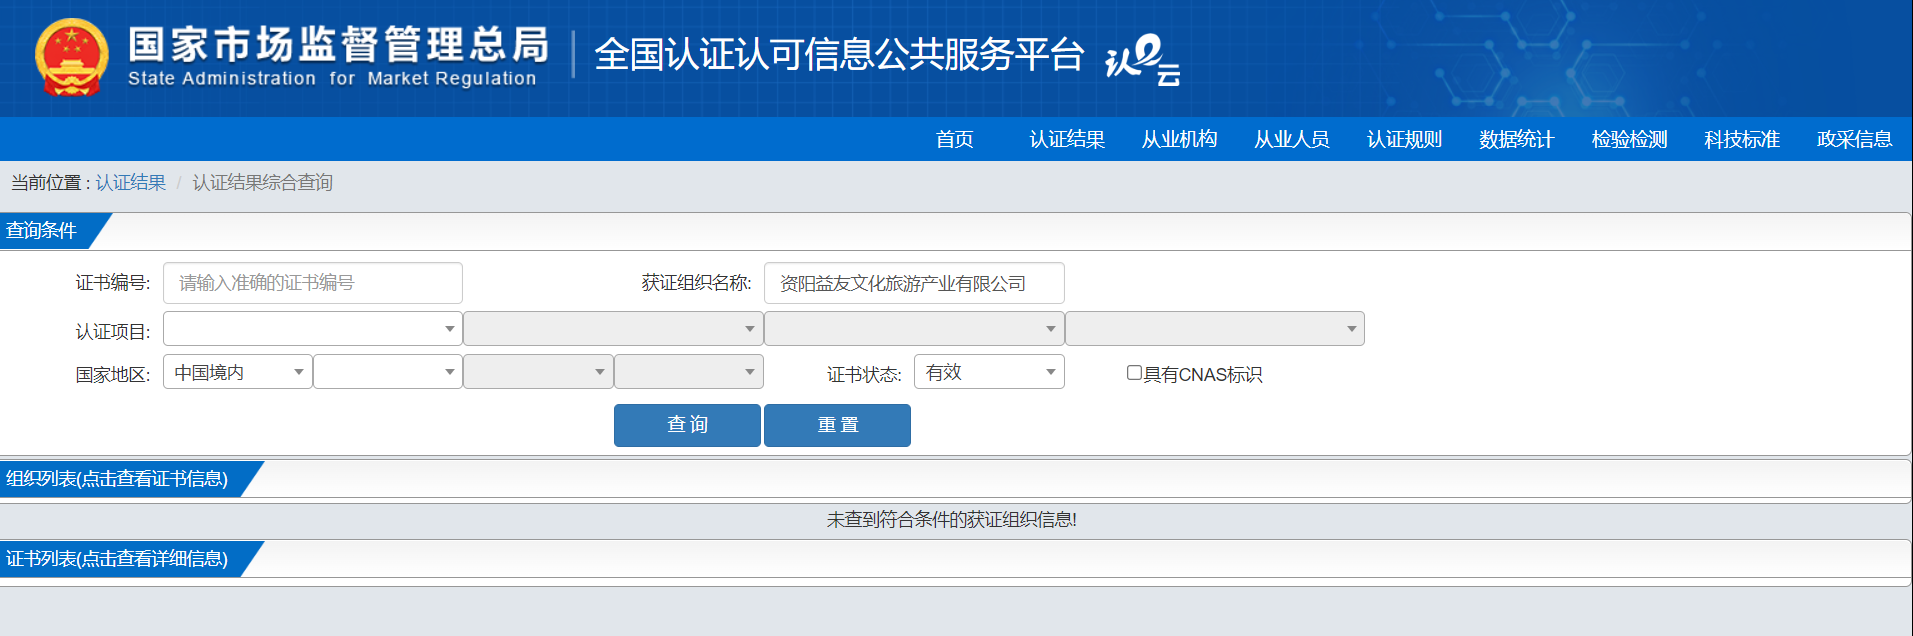Expand the fourth 认证项目 dropdown
The image size is (1913, 636).
click(x=1215, y=329)
